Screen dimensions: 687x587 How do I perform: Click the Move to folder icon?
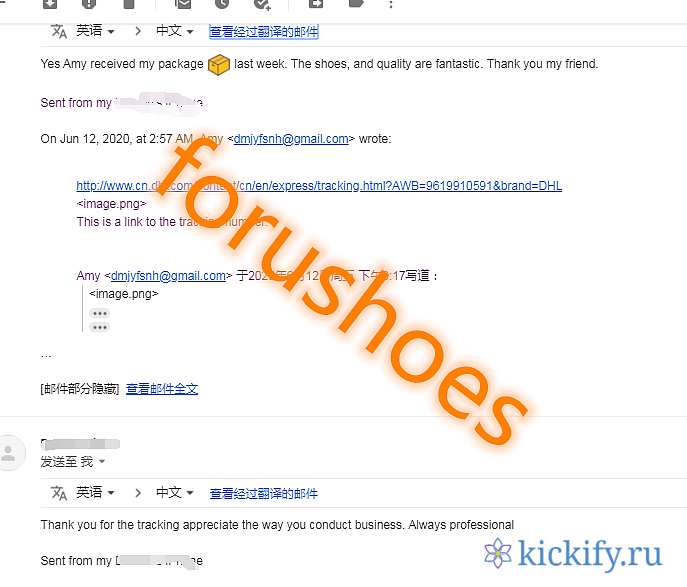pos(316,4)
